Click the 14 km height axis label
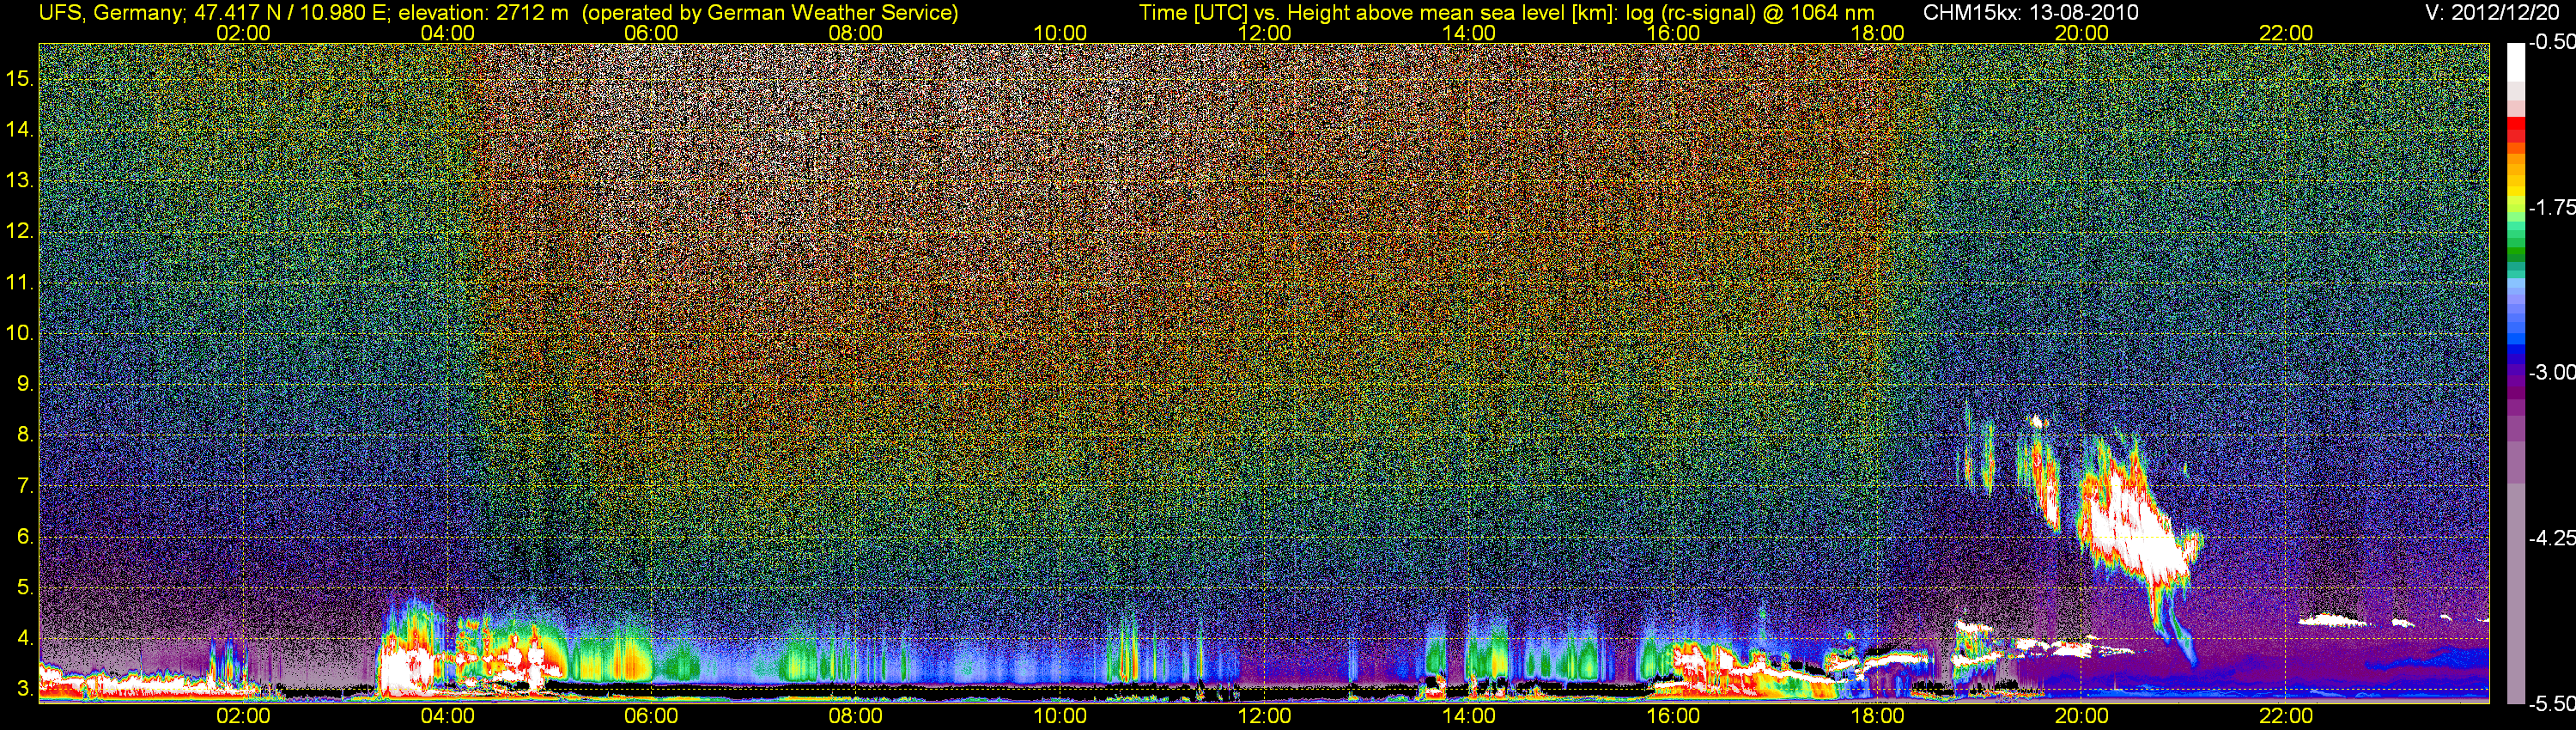The image size is (2576, 730). click(20, 129)
